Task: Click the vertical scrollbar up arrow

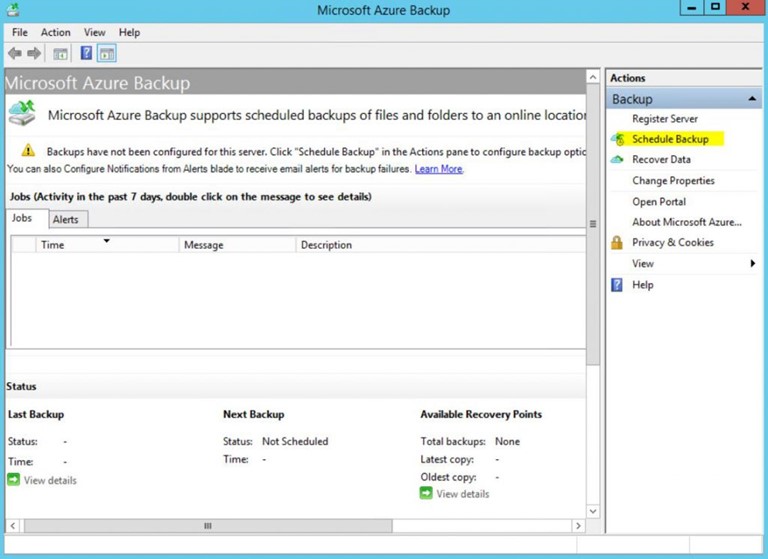Action: 593,77
